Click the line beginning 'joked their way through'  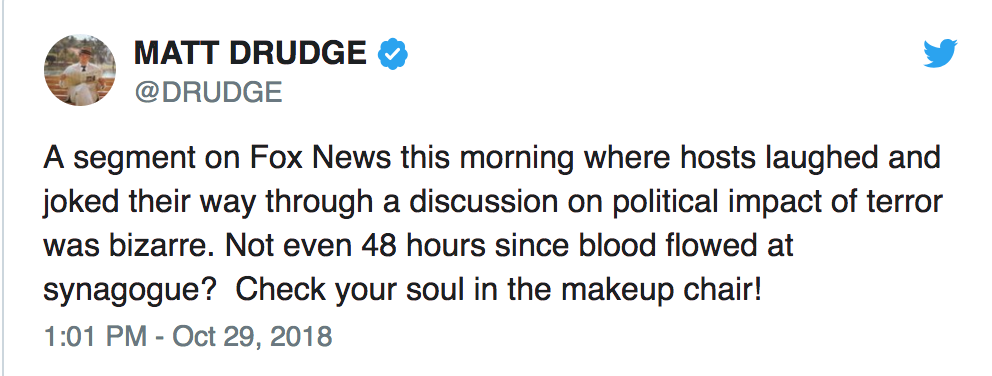click(493, 203)
